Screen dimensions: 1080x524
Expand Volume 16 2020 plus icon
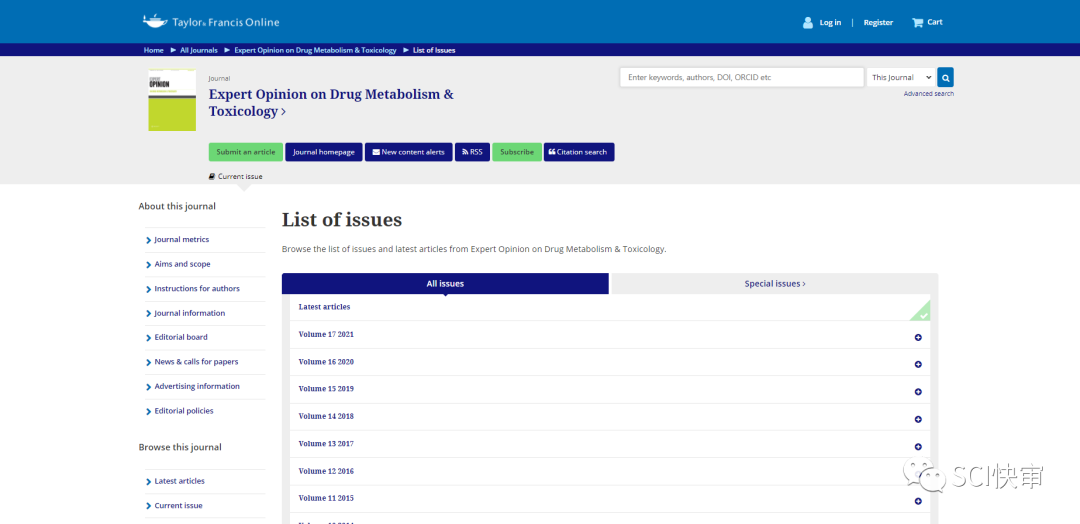click(x=918, y=364)
